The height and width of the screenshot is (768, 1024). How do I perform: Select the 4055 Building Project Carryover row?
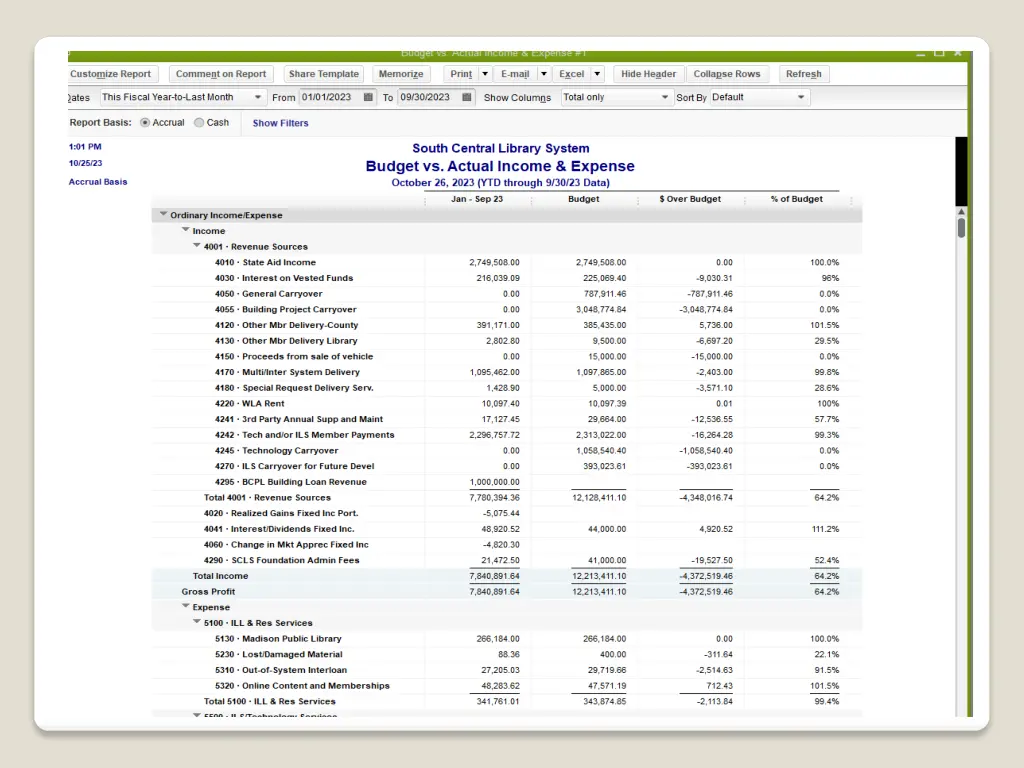click(507, 309)
